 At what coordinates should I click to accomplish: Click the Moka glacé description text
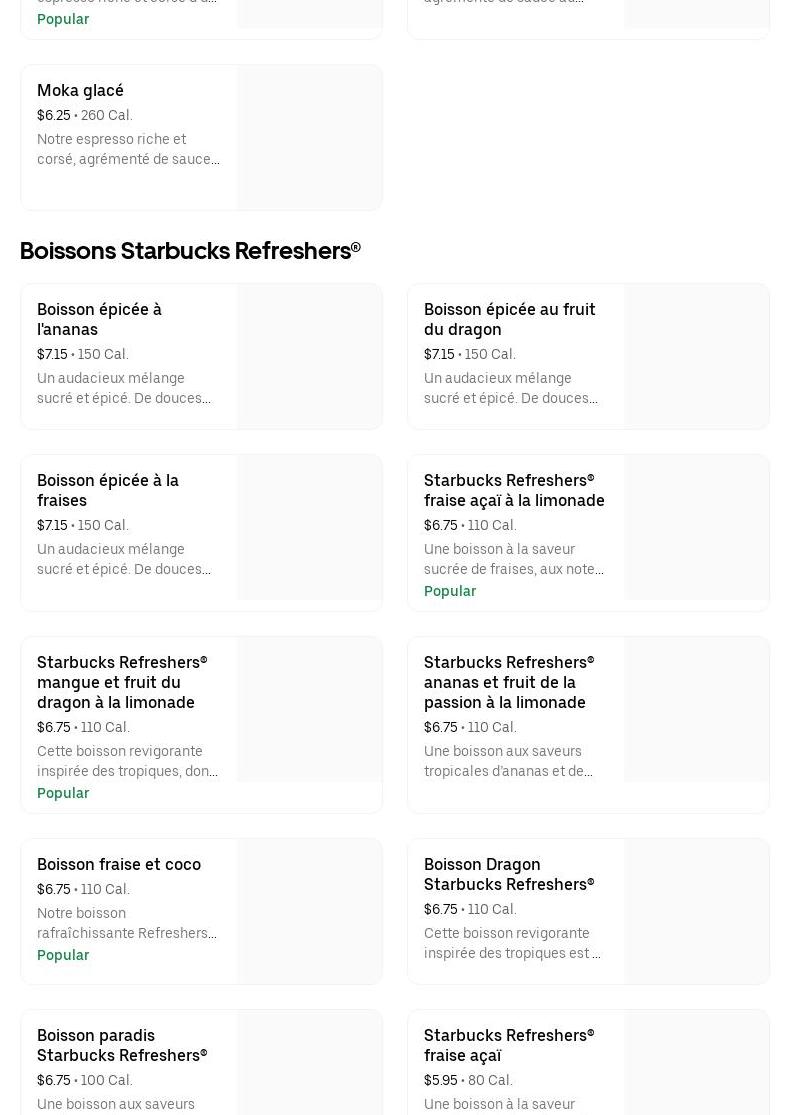point(128,149)
